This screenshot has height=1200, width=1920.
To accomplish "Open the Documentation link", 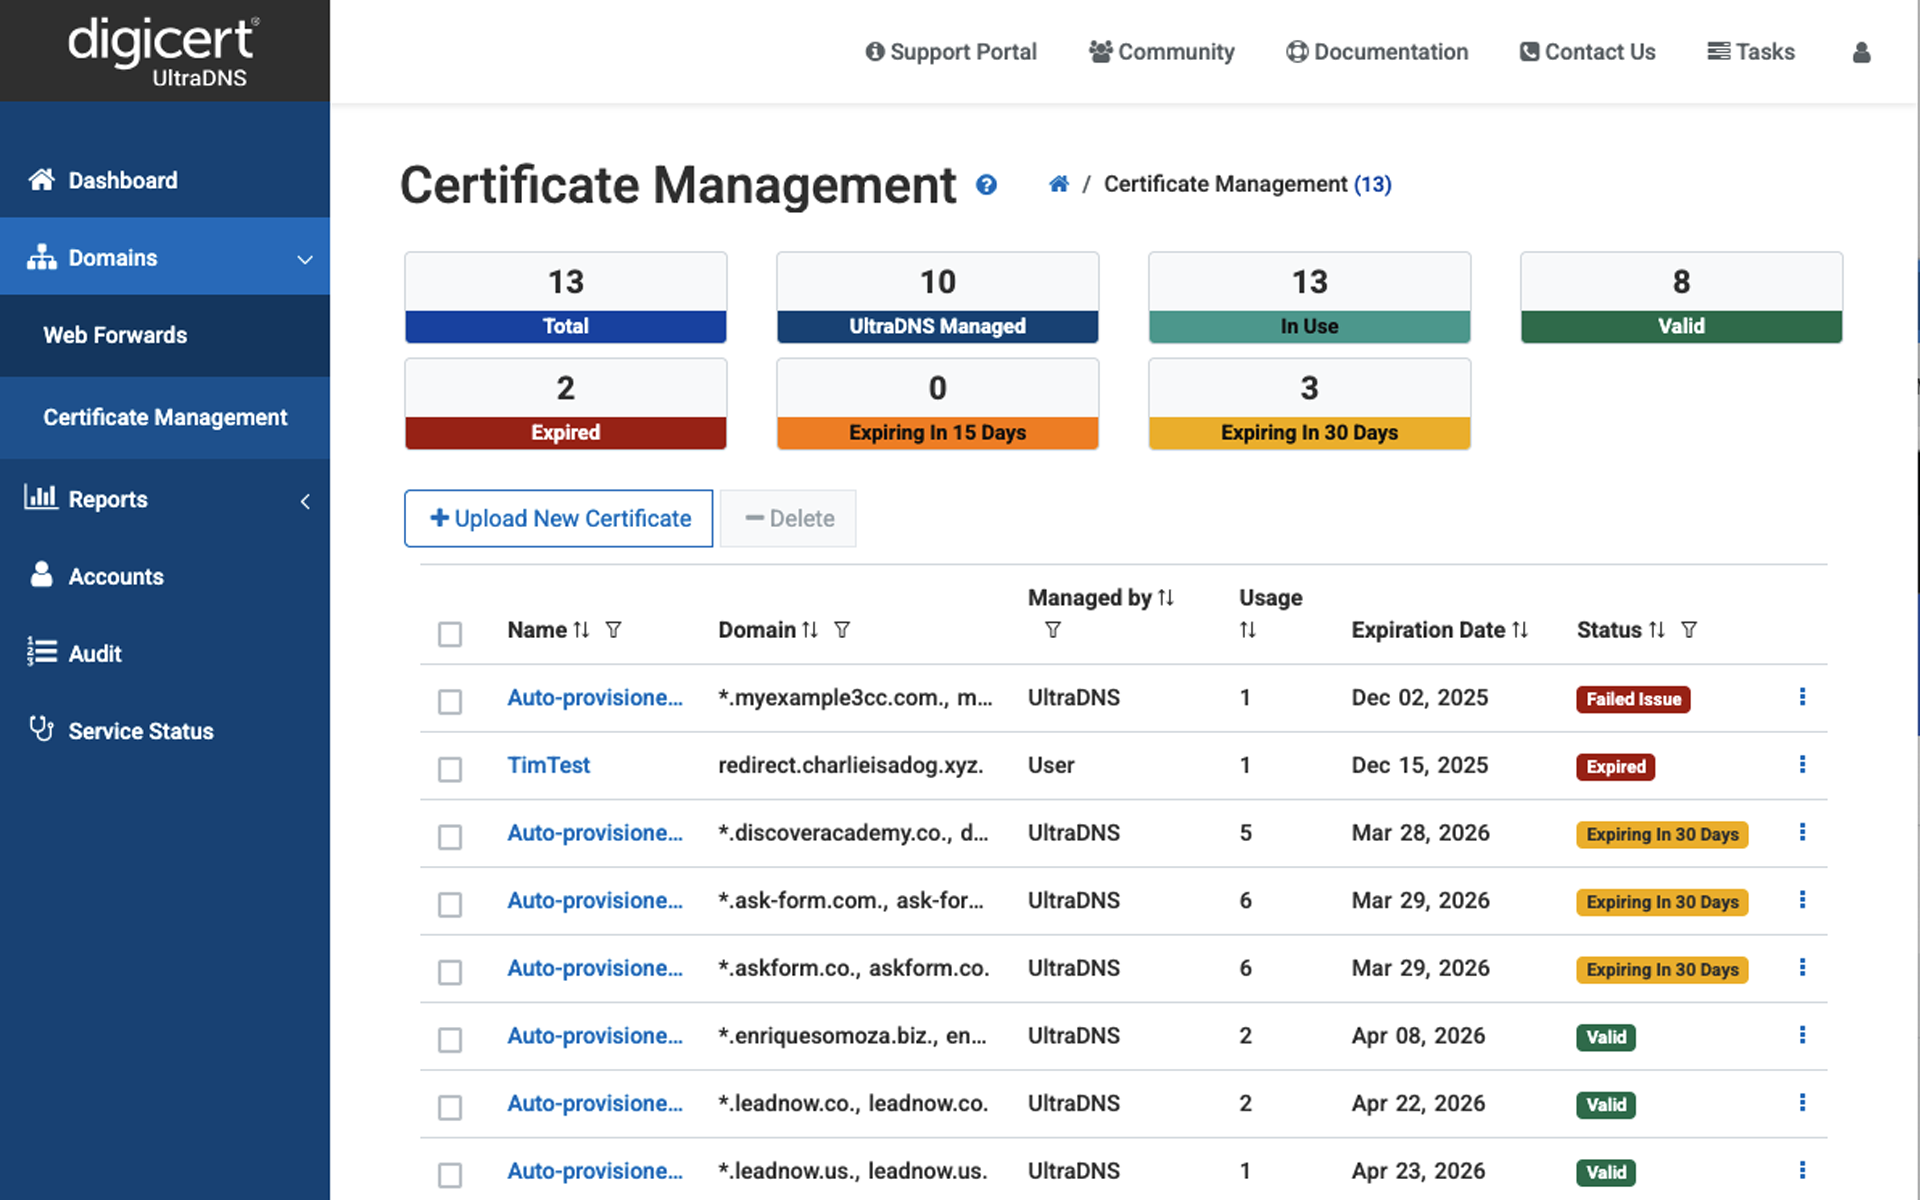I will click(1377, 52).
